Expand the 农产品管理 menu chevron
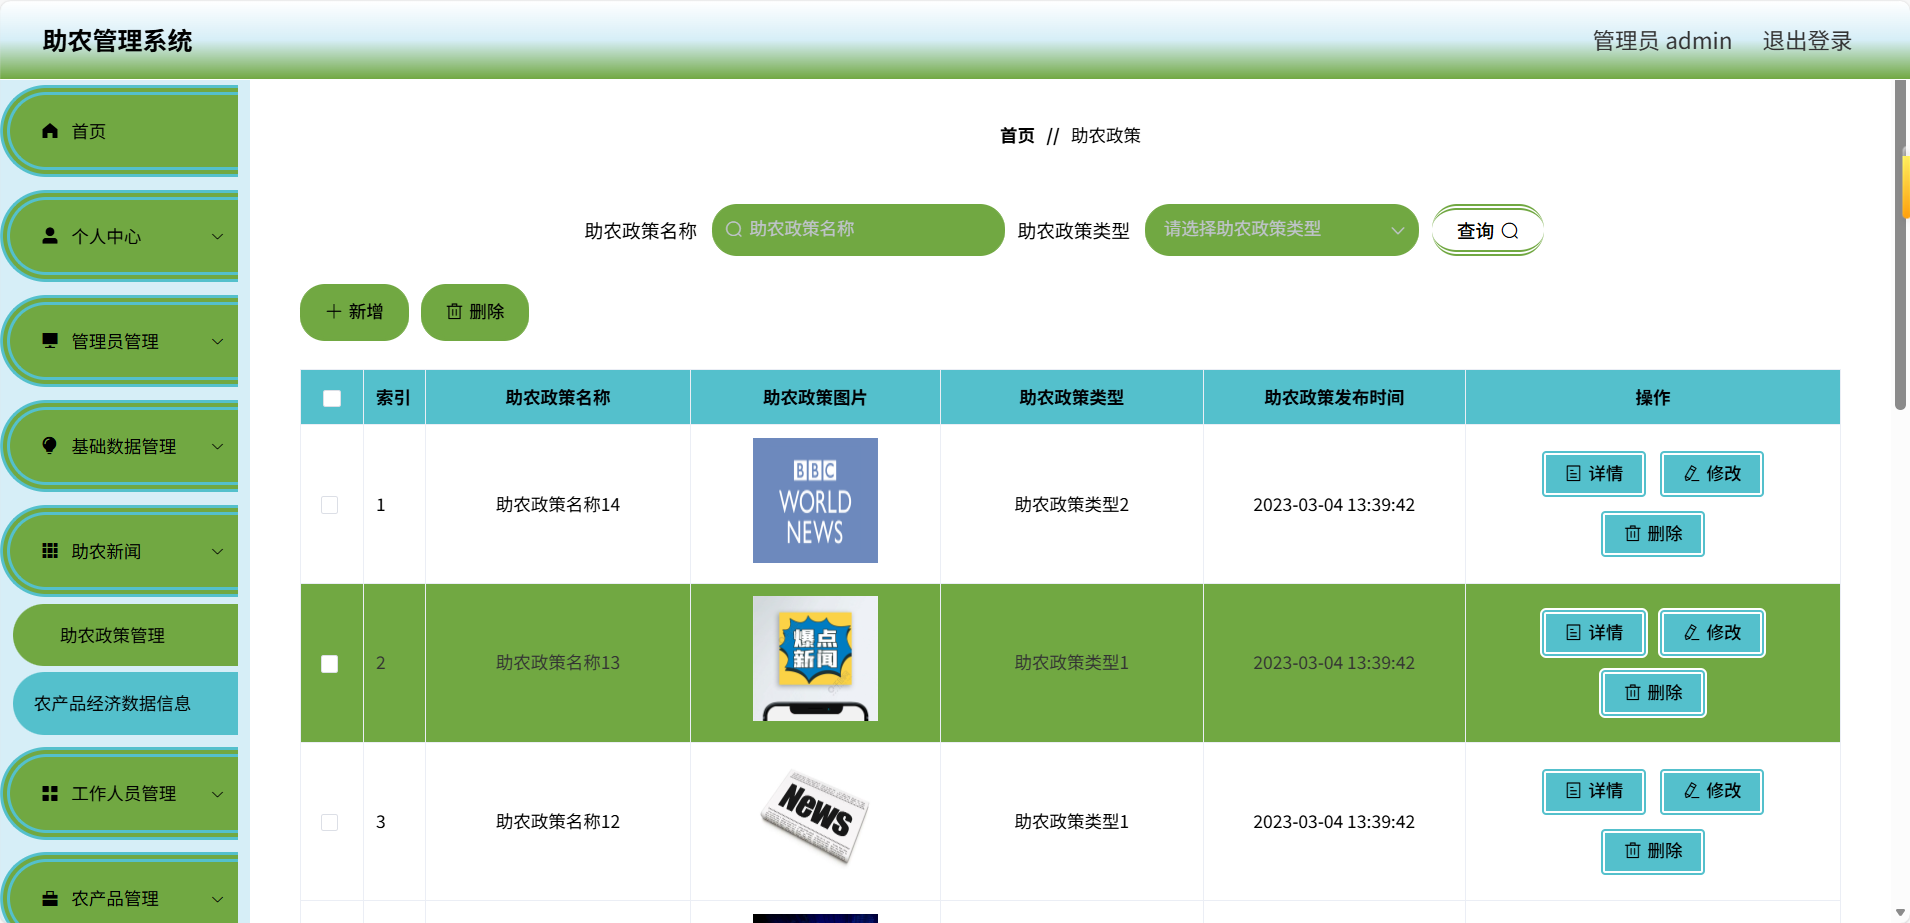The height and width of the screenshot is (923, 1910). click(217, 899)
